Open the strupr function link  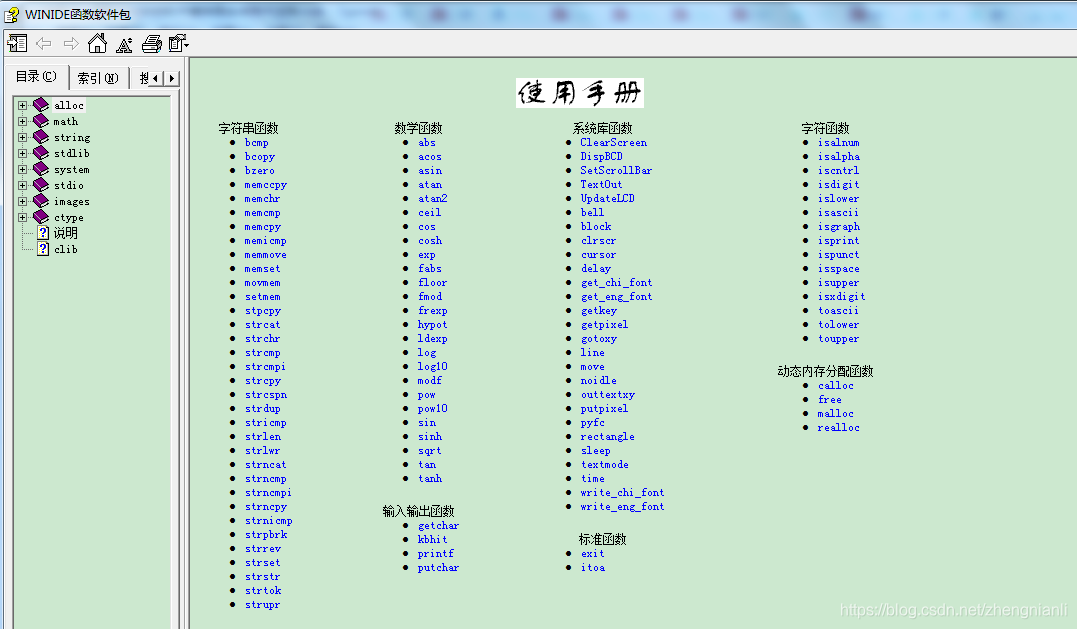pyautogui.click(x=262, y=605)
